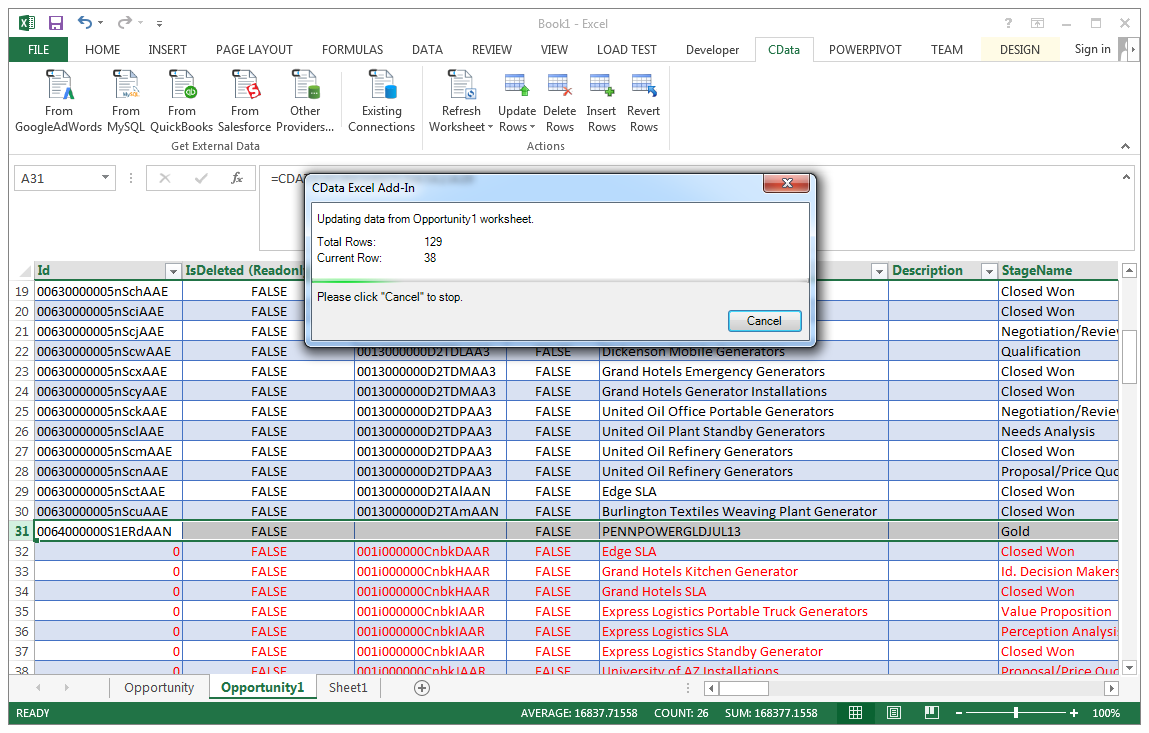The height and width of the screenshot is (733, 1149).
Task: Expand the formula bar
Action: (x=1126, y=177)
